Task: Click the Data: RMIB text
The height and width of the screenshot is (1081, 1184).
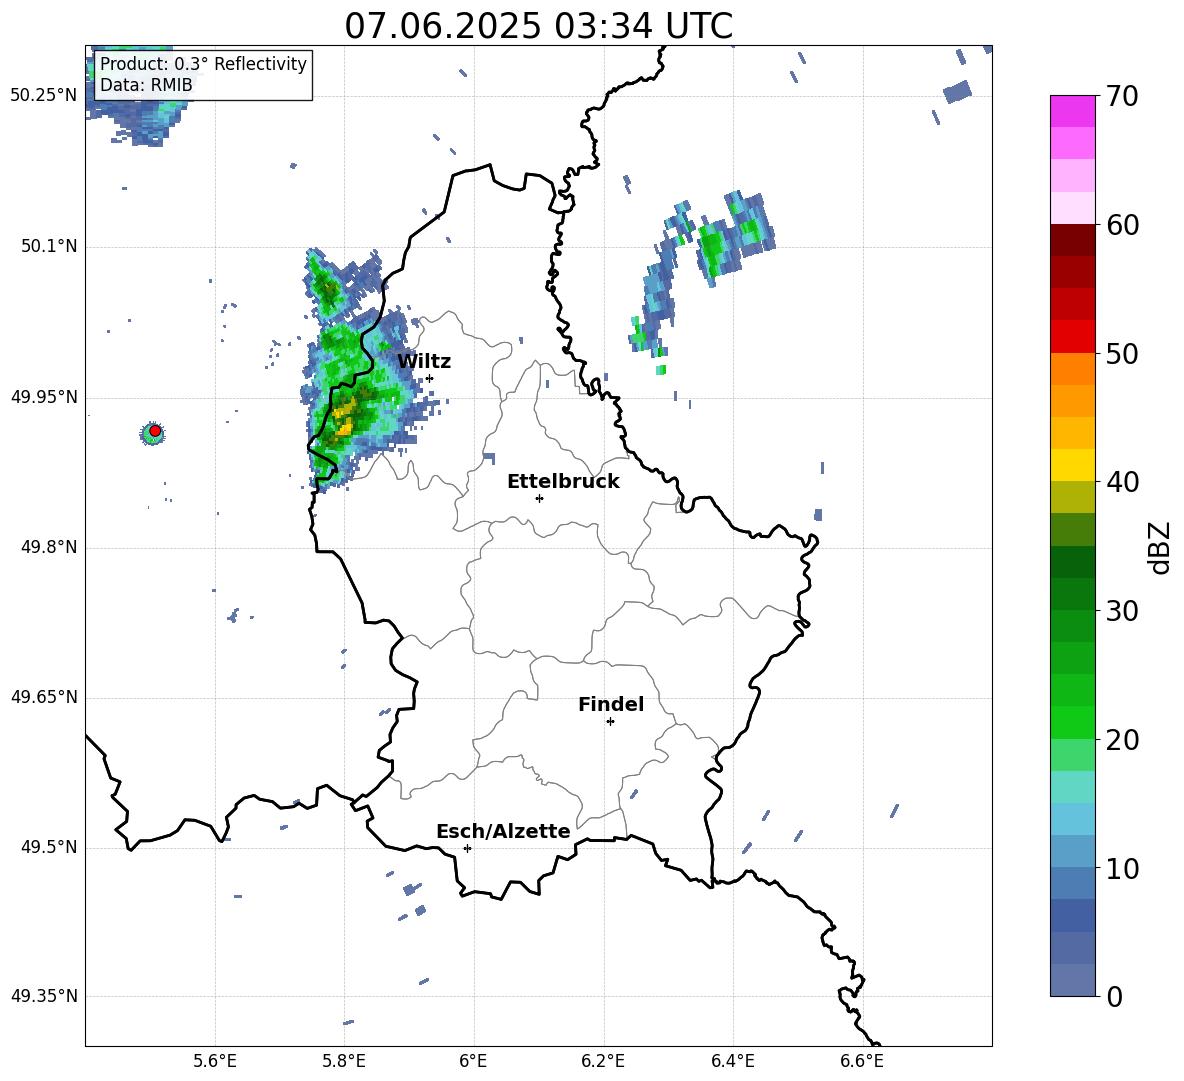Action: 146,85
